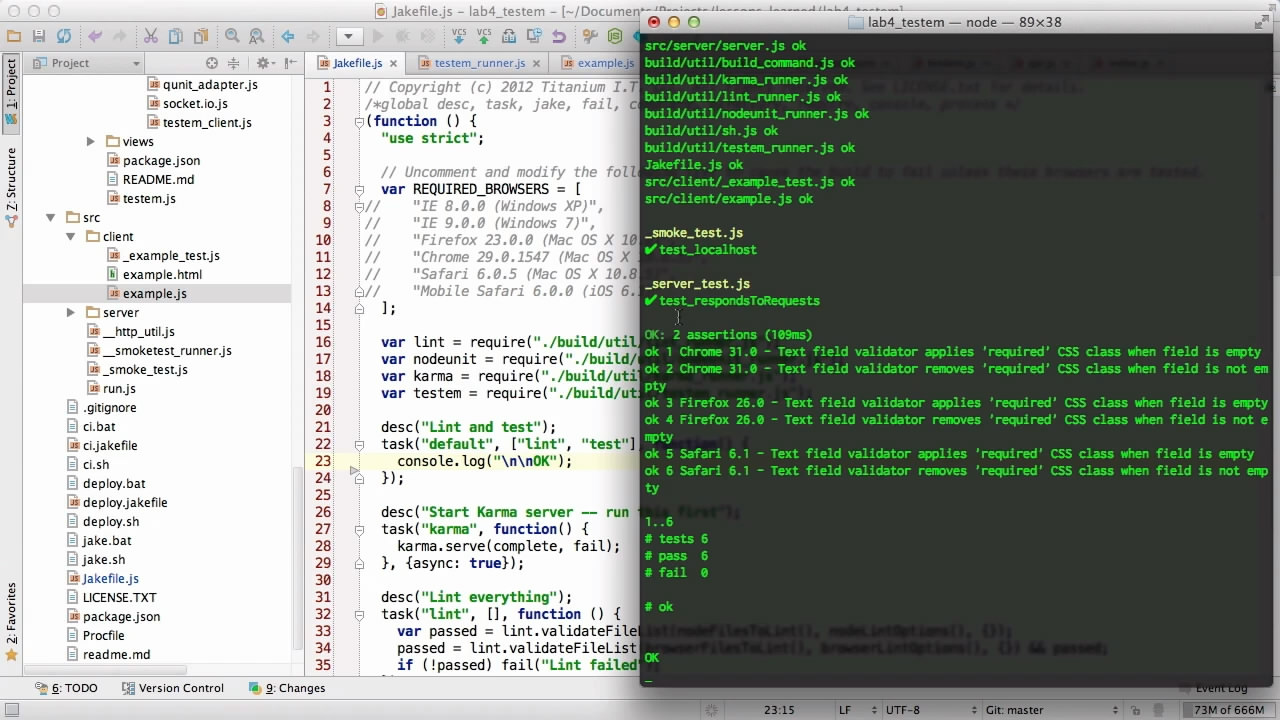Click the Replace magnifier icon
This screenshot has width=1280, height=720.
256,36
